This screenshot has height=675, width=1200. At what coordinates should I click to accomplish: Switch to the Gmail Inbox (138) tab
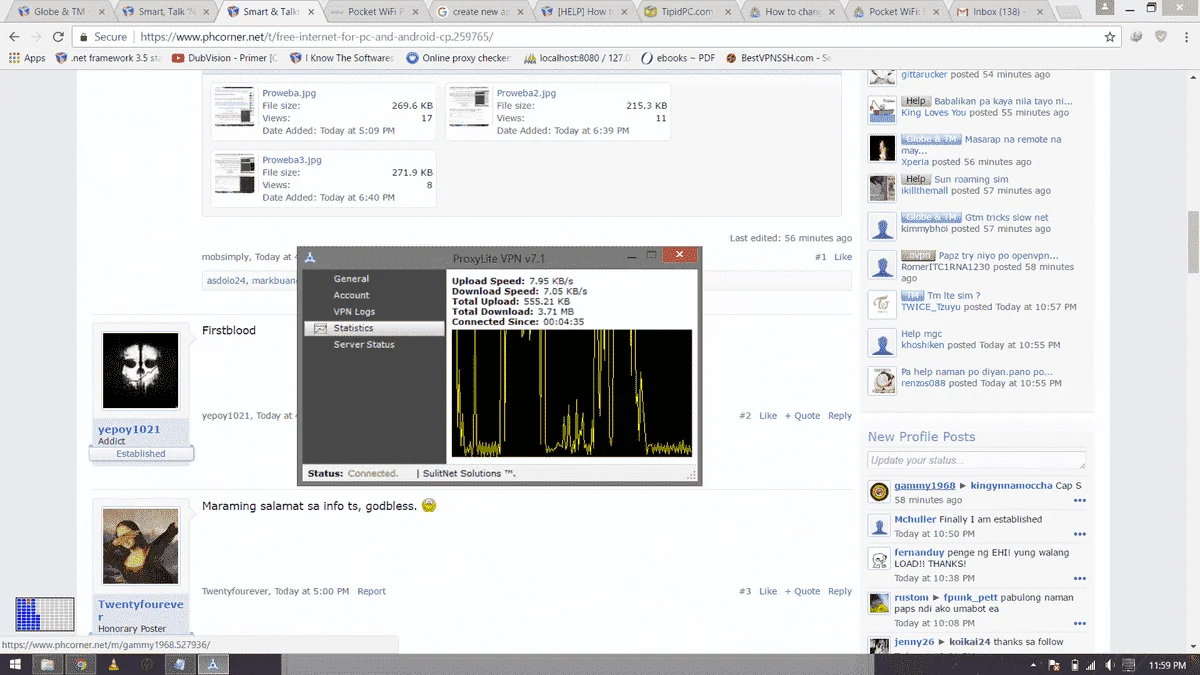1001,12
